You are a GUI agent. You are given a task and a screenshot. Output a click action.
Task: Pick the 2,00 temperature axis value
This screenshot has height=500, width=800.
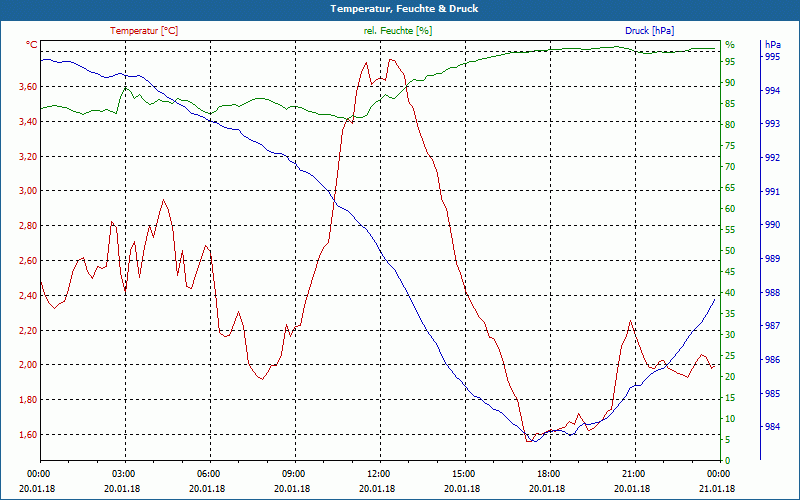point(28,365)
